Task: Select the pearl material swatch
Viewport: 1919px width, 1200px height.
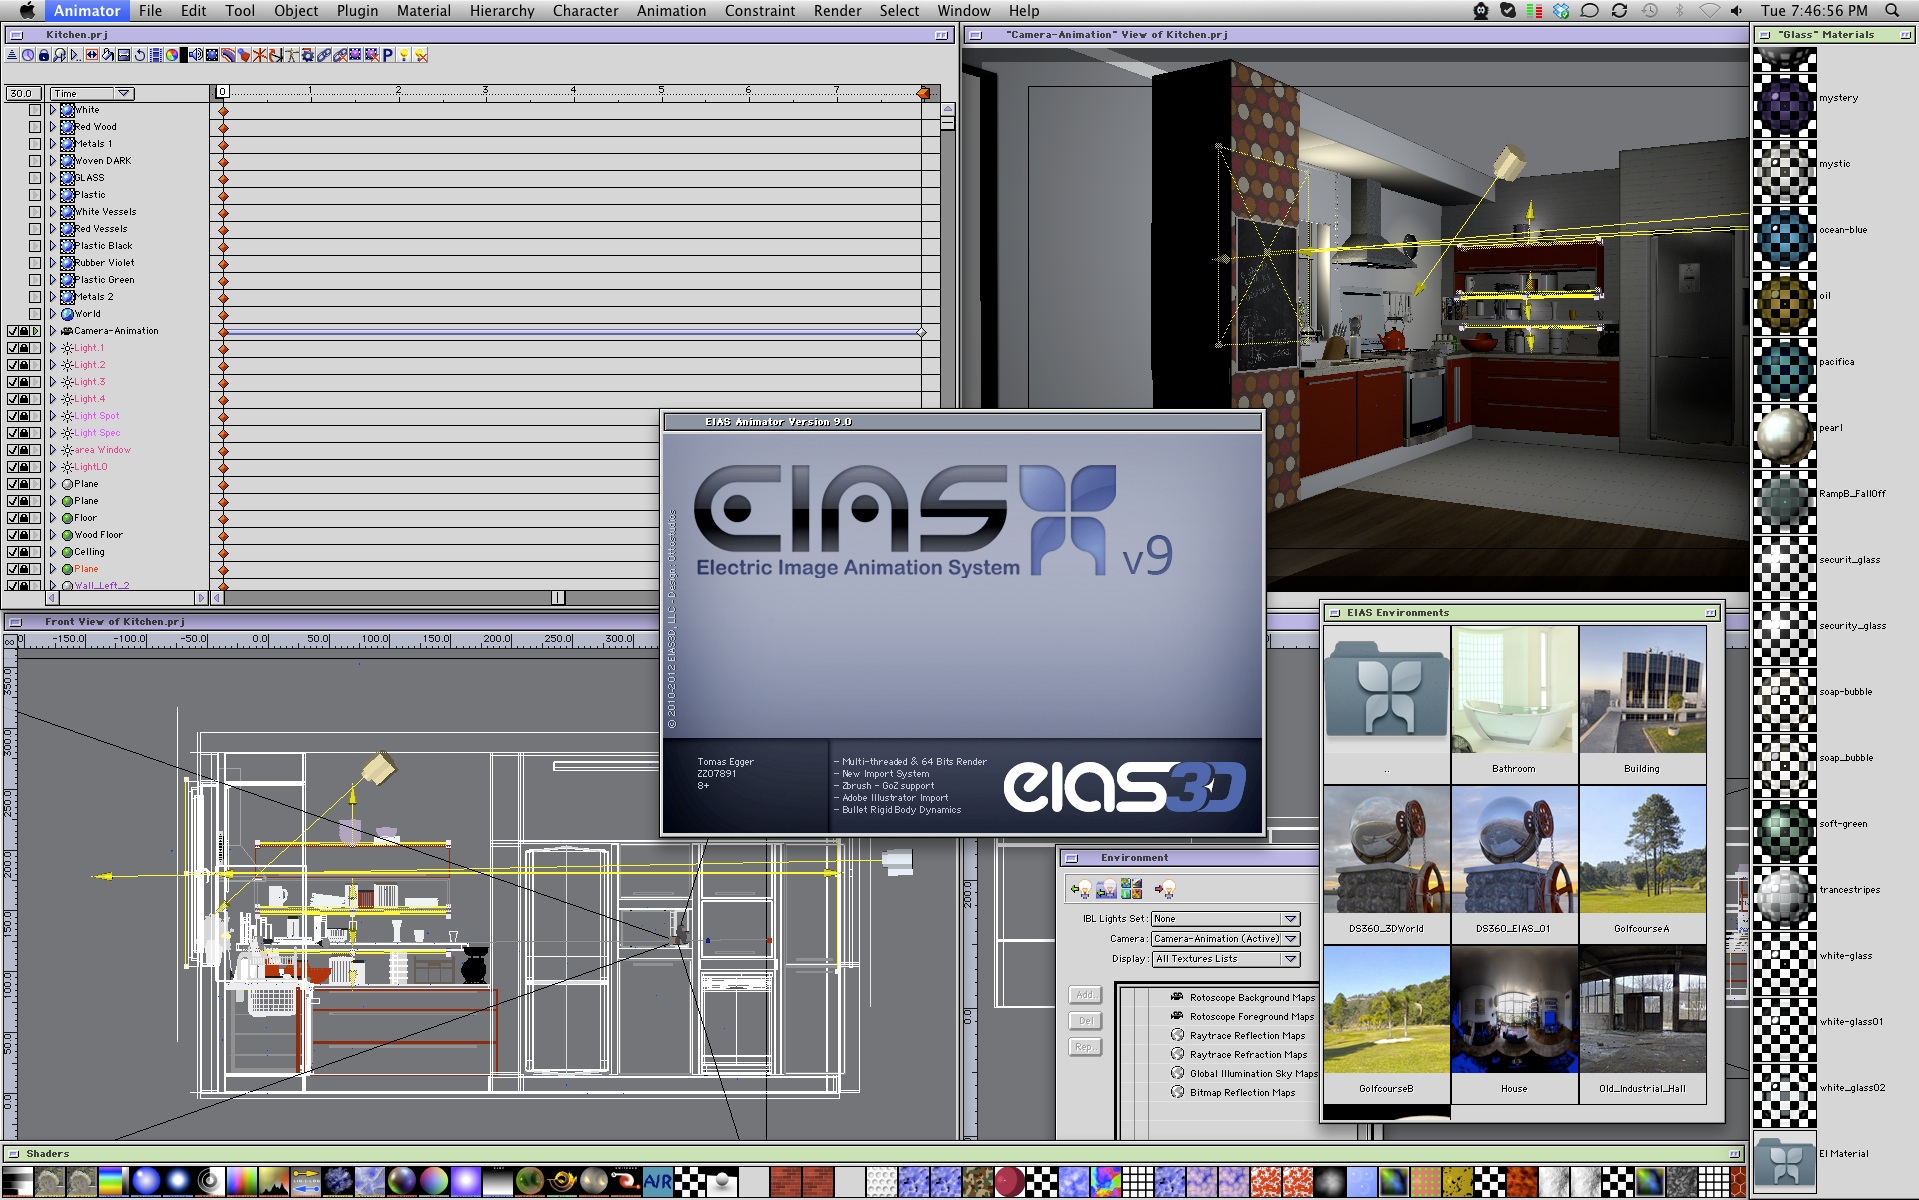Action: [x=1784, y=435]
